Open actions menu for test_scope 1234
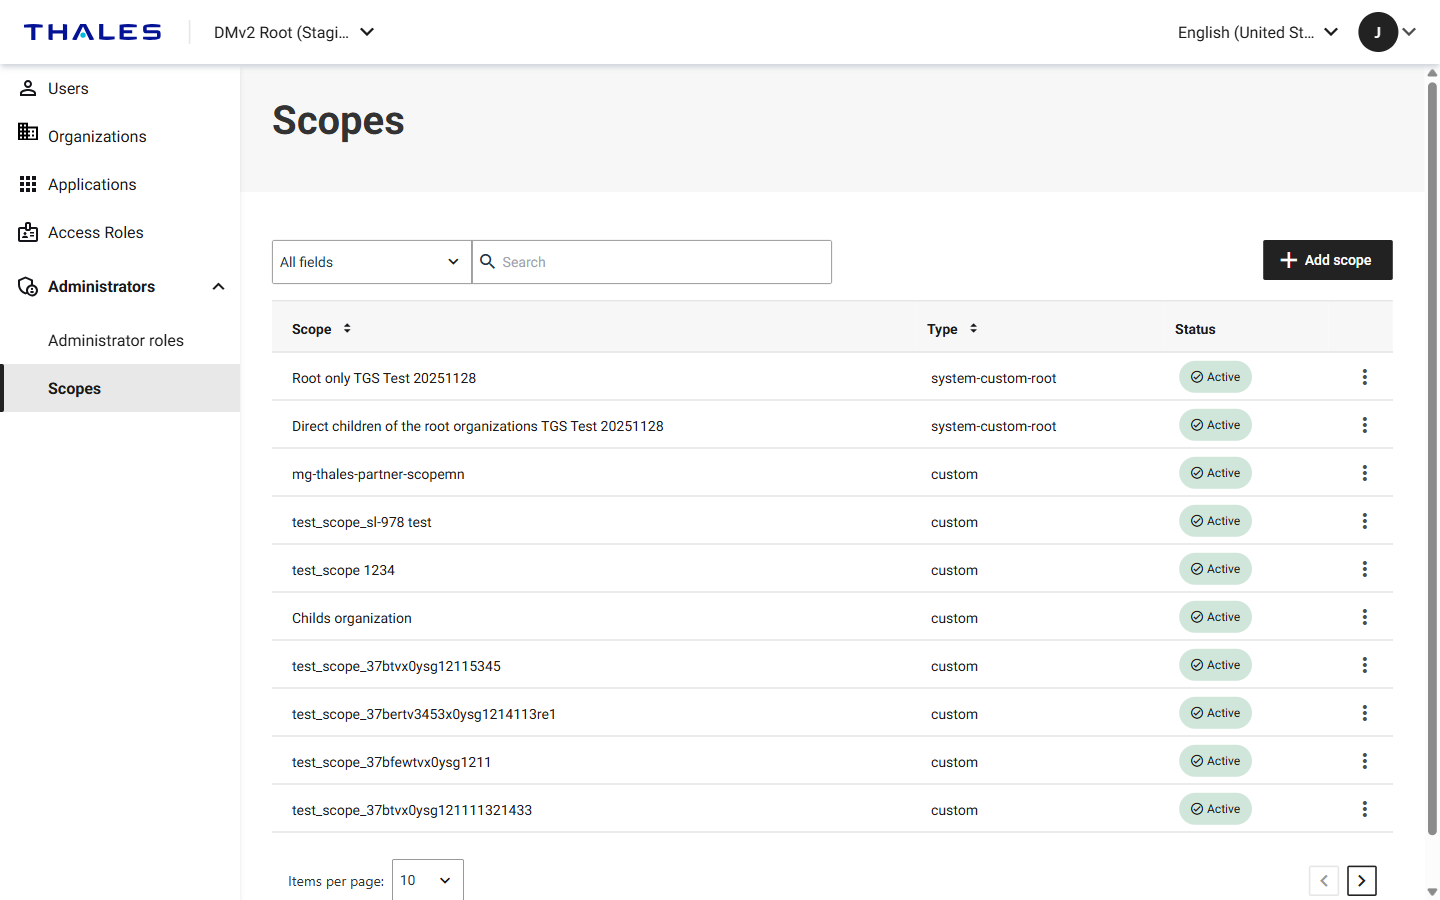 click(1364, 569)
